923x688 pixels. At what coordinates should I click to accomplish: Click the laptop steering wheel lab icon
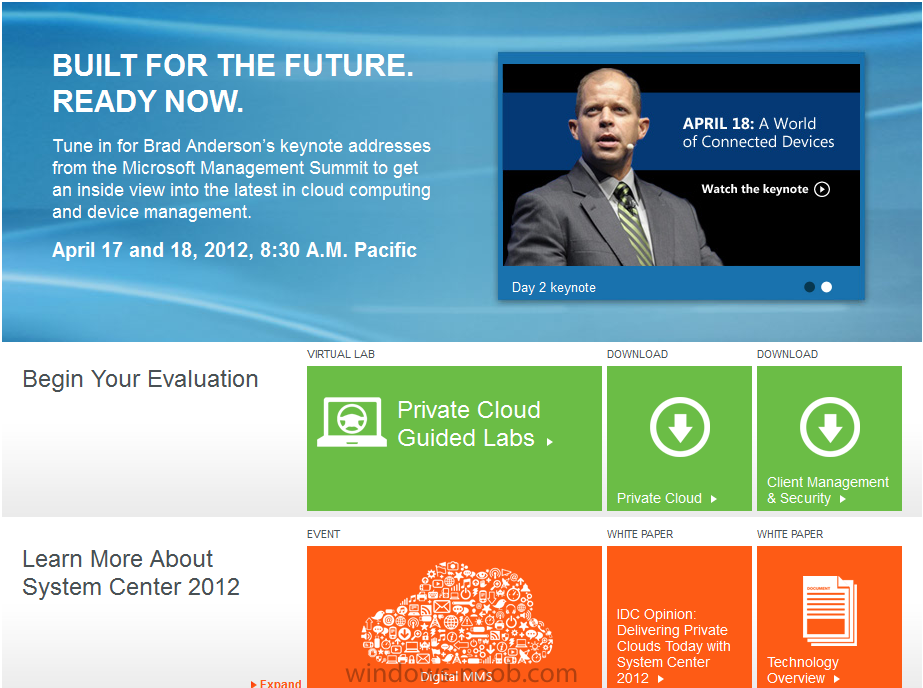[351, 423]
